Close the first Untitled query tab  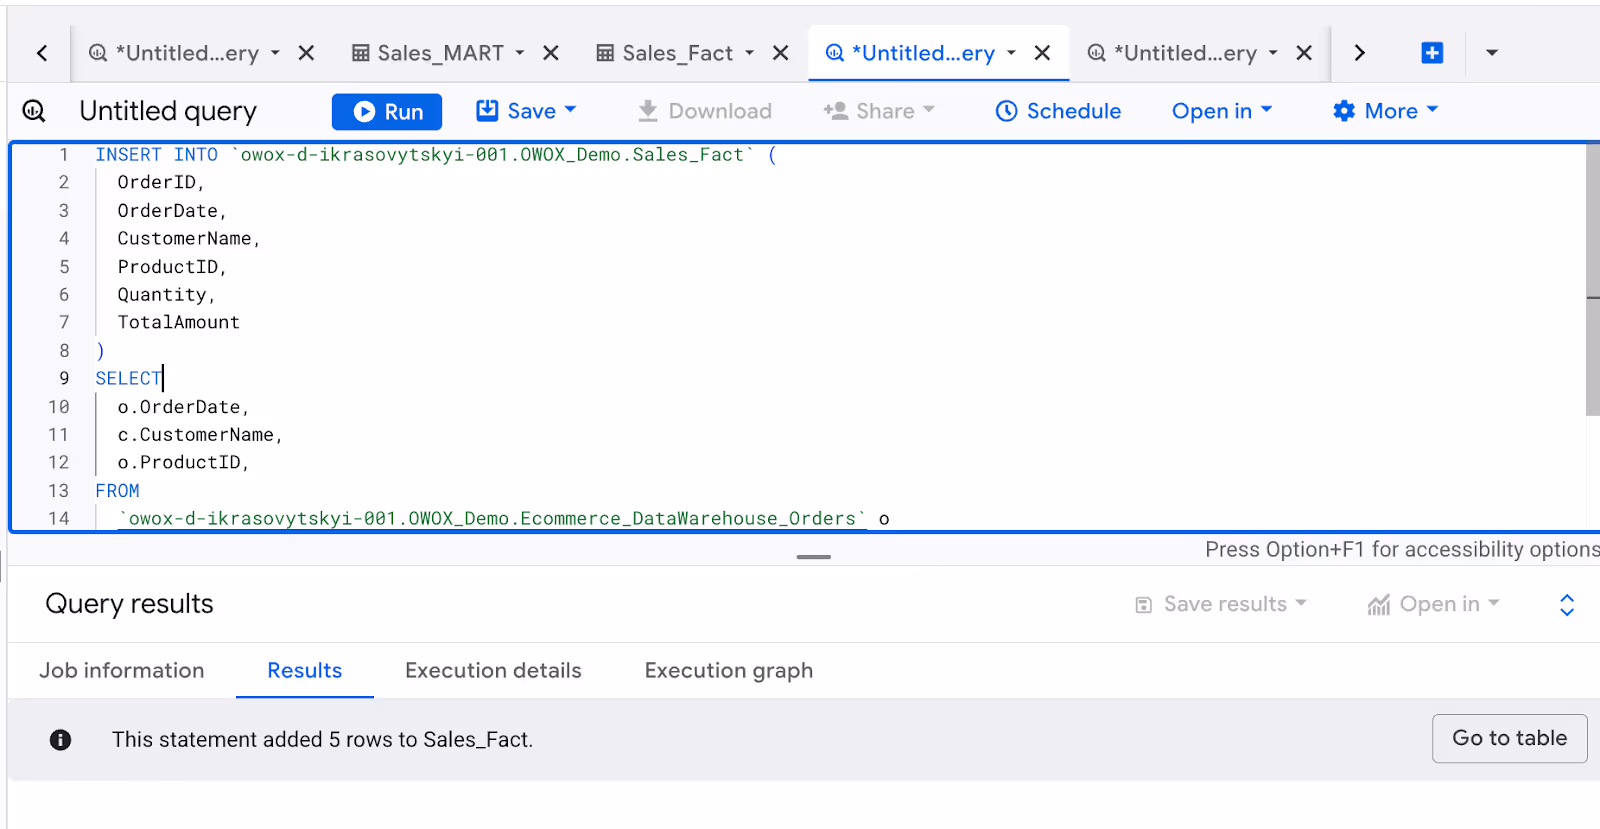[x=307, y=53]
